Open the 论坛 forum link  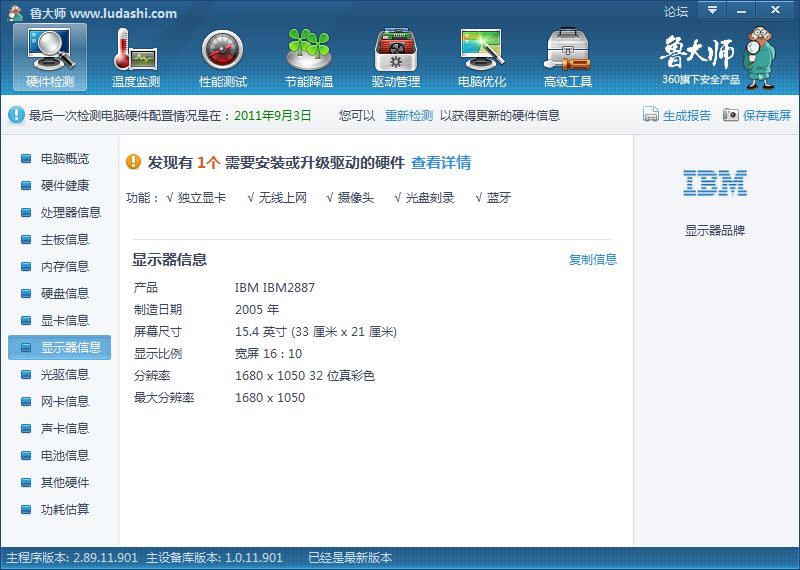[676, 11]
